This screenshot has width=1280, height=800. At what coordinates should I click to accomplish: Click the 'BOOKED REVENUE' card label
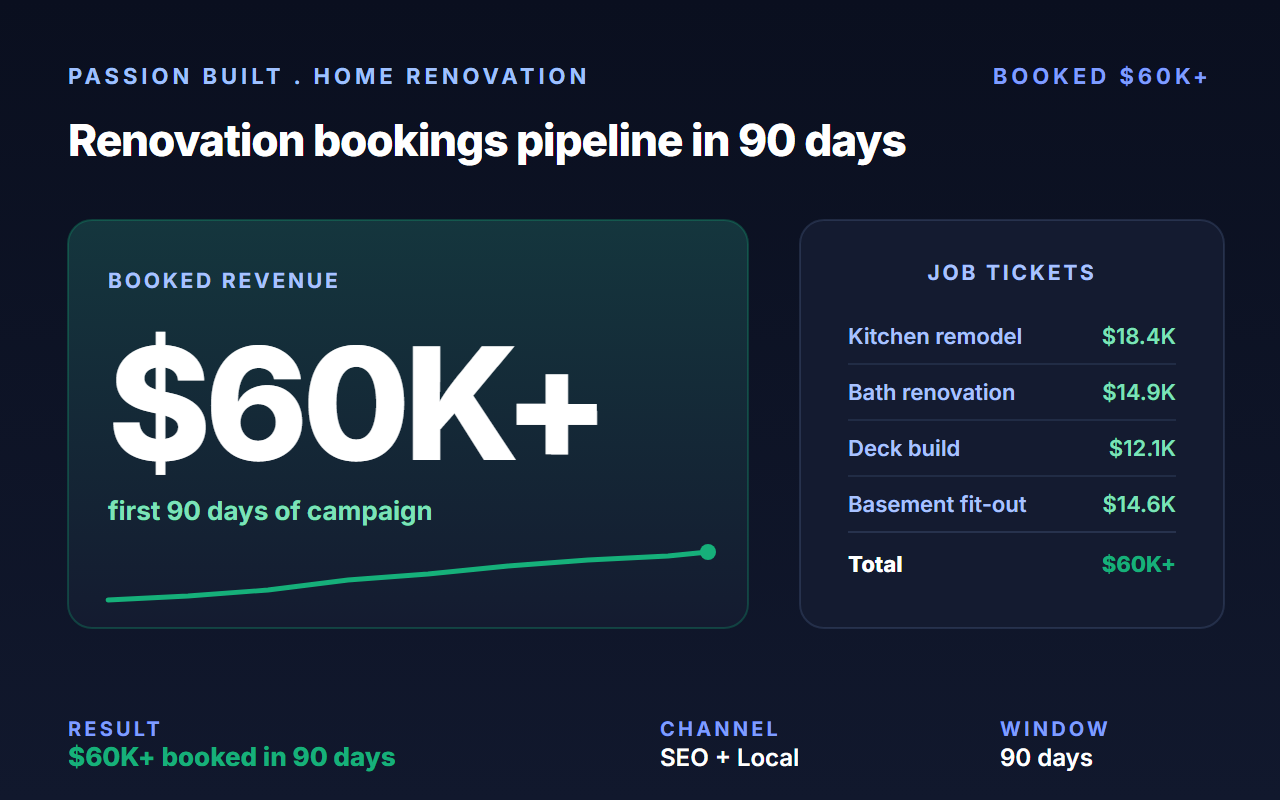(224, 281)
